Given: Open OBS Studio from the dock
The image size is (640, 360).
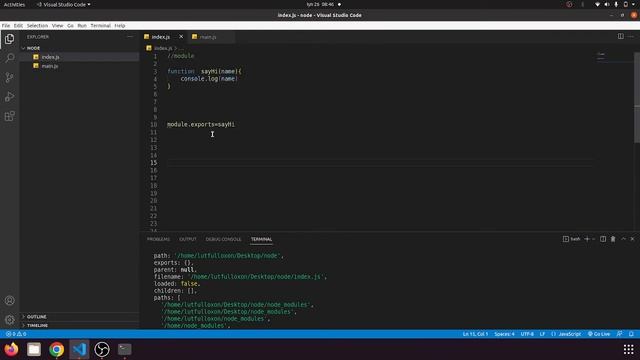Looking at the screenshot, I should 102,349.
